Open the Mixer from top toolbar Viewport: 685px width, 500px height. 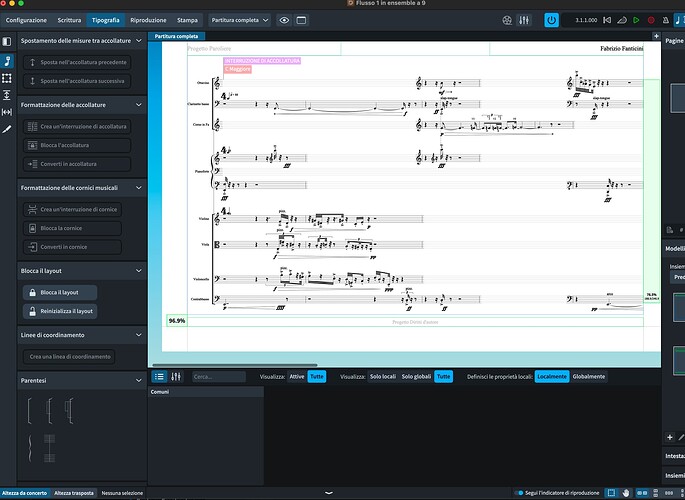click(x=524, y=20)
